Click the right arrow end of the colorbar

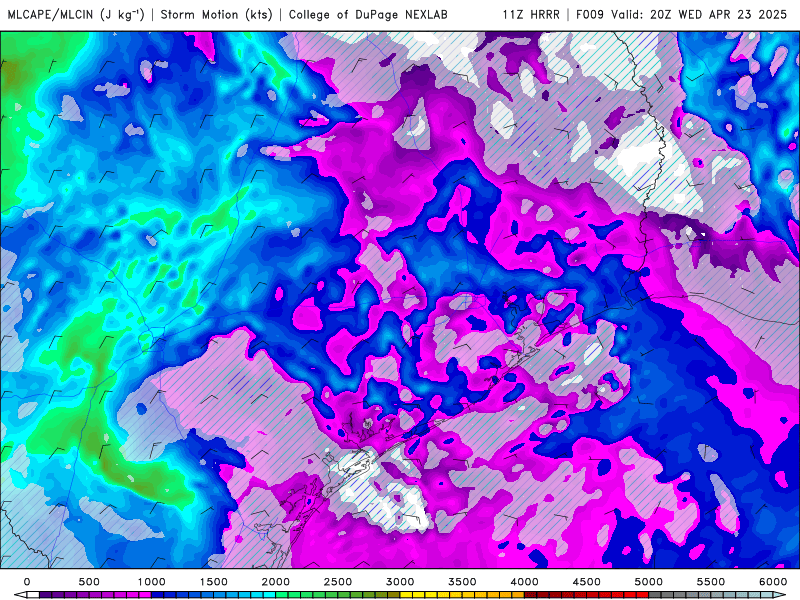tap(781, 595)
